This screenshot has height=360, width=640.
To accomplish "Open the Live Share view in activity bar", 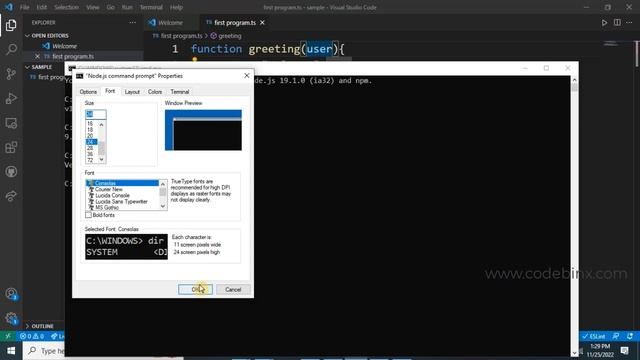I will point(11,196).
